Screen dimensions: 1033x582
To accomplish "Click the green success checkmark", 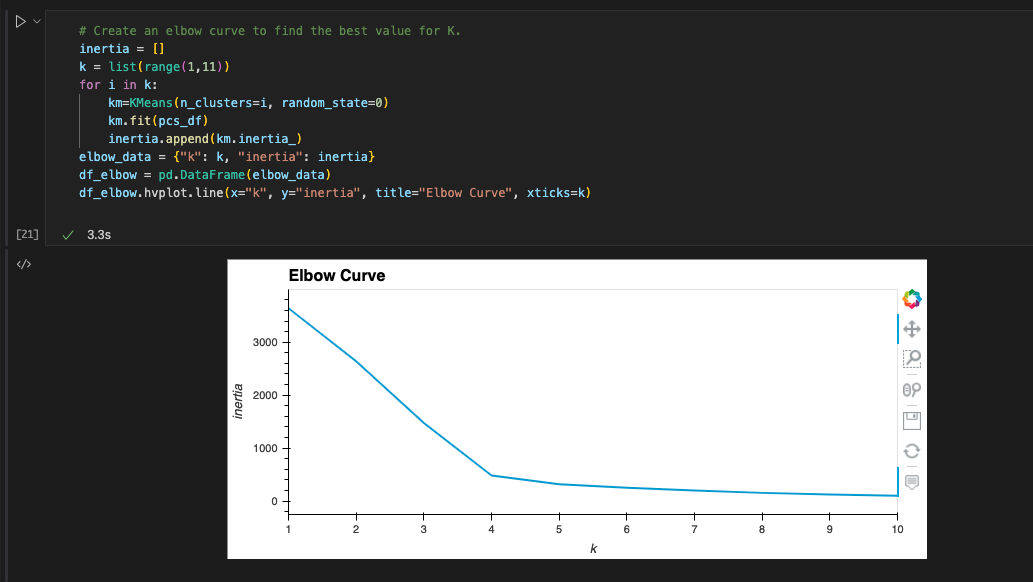I will (68, 235).
